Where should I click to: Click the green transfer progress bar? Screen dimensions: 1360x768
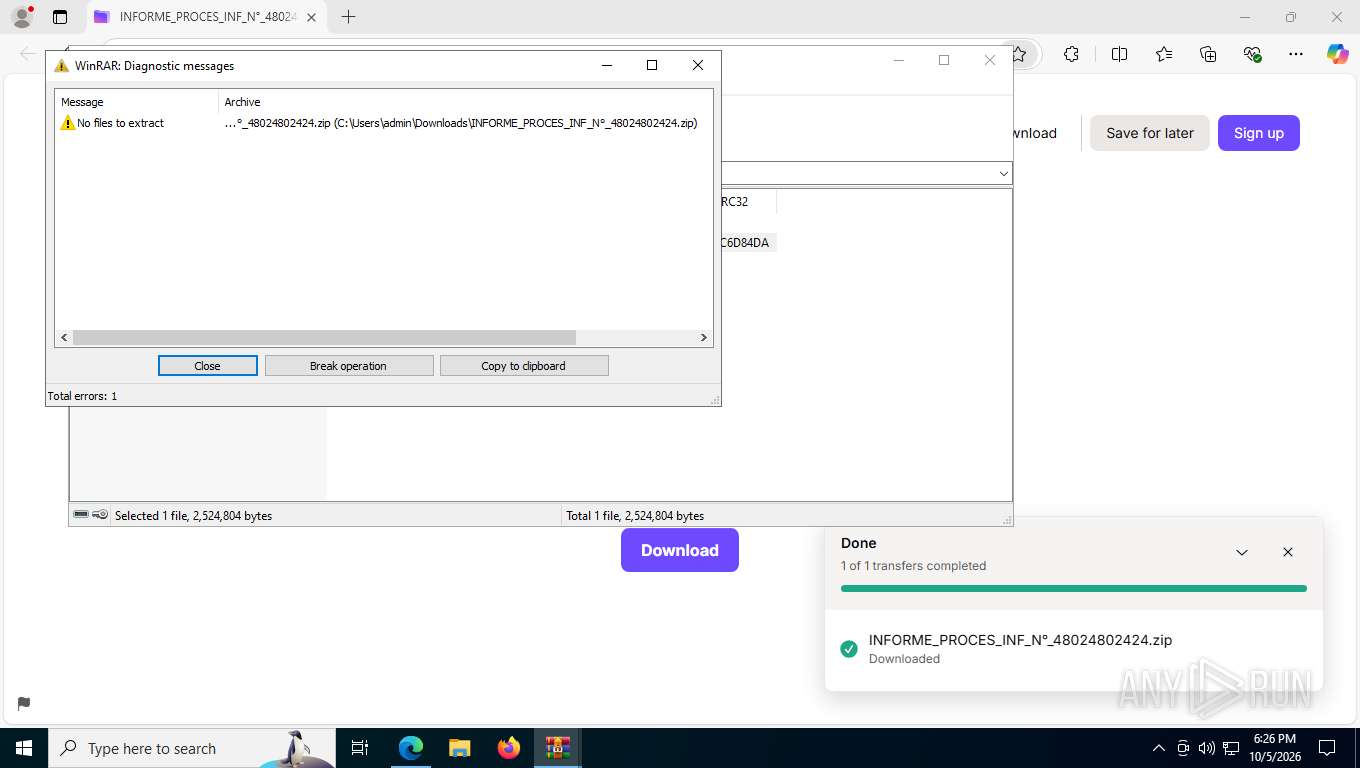[x=1074, y=588]
